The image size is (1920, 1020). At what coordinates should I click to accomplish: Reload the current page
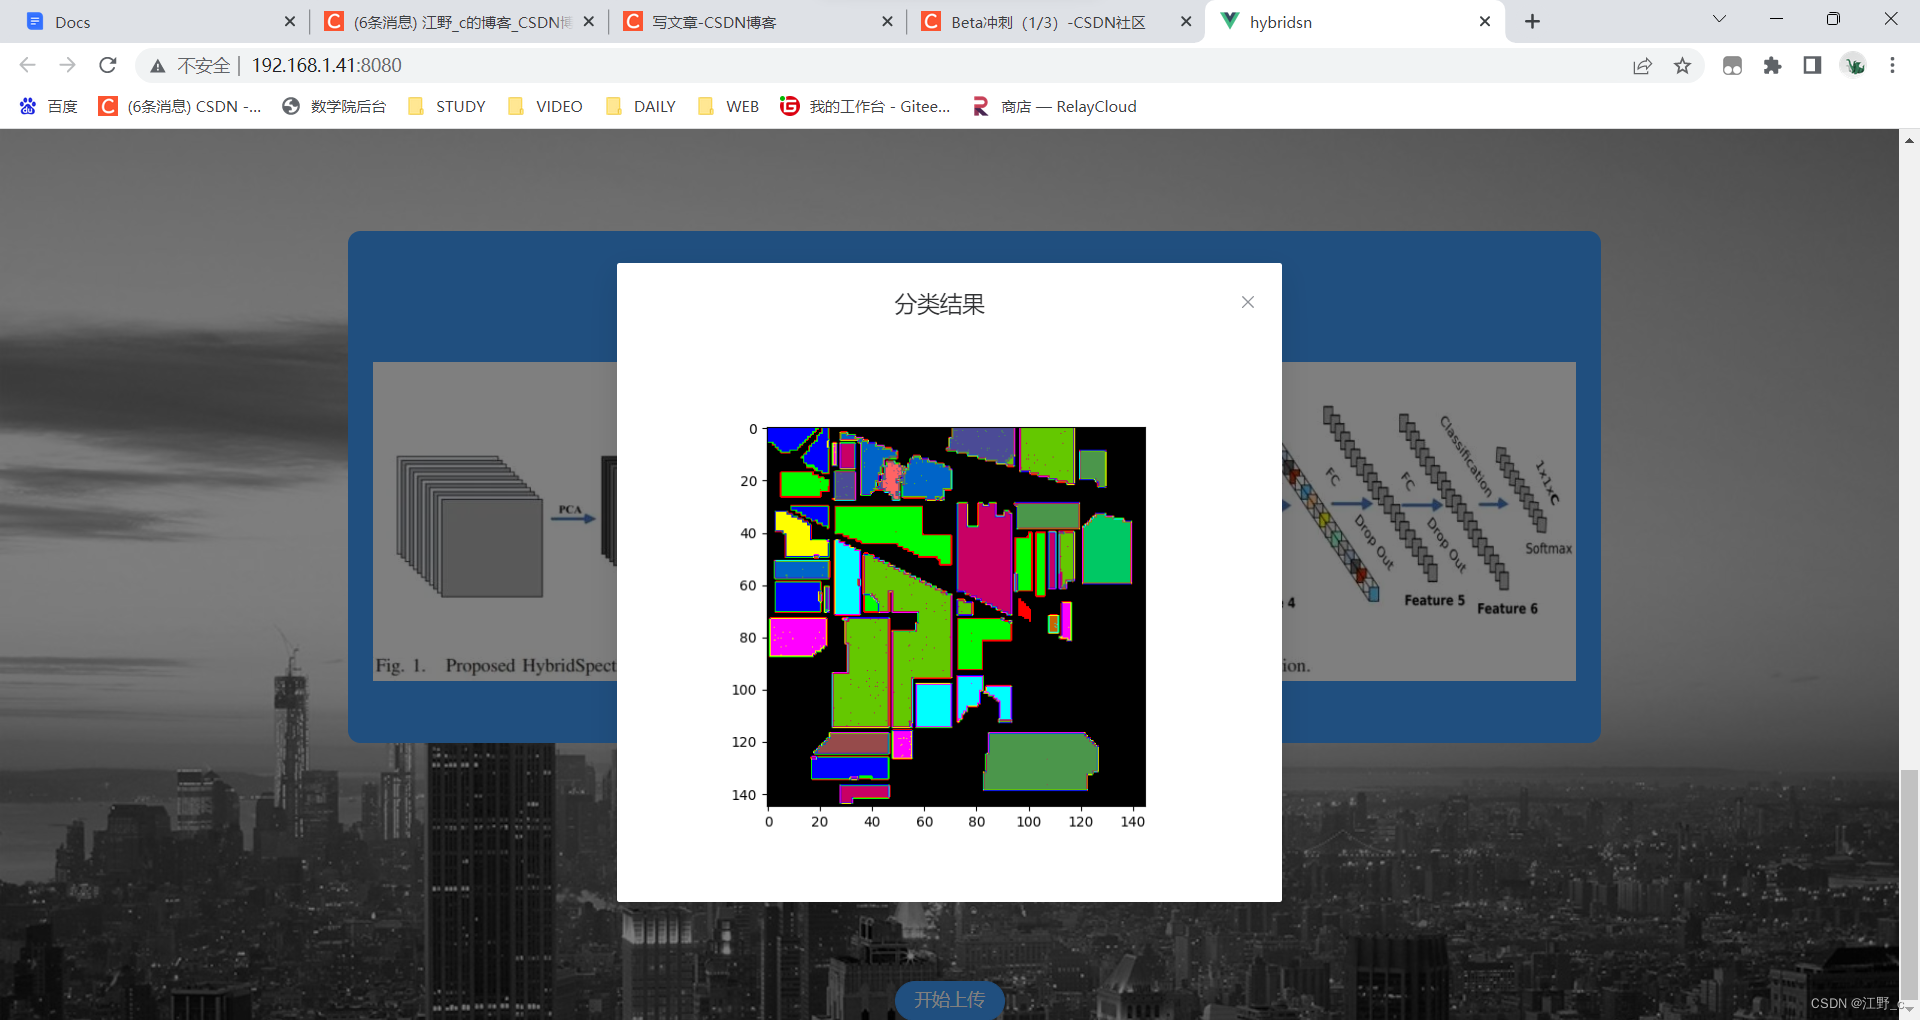point(108,65)
